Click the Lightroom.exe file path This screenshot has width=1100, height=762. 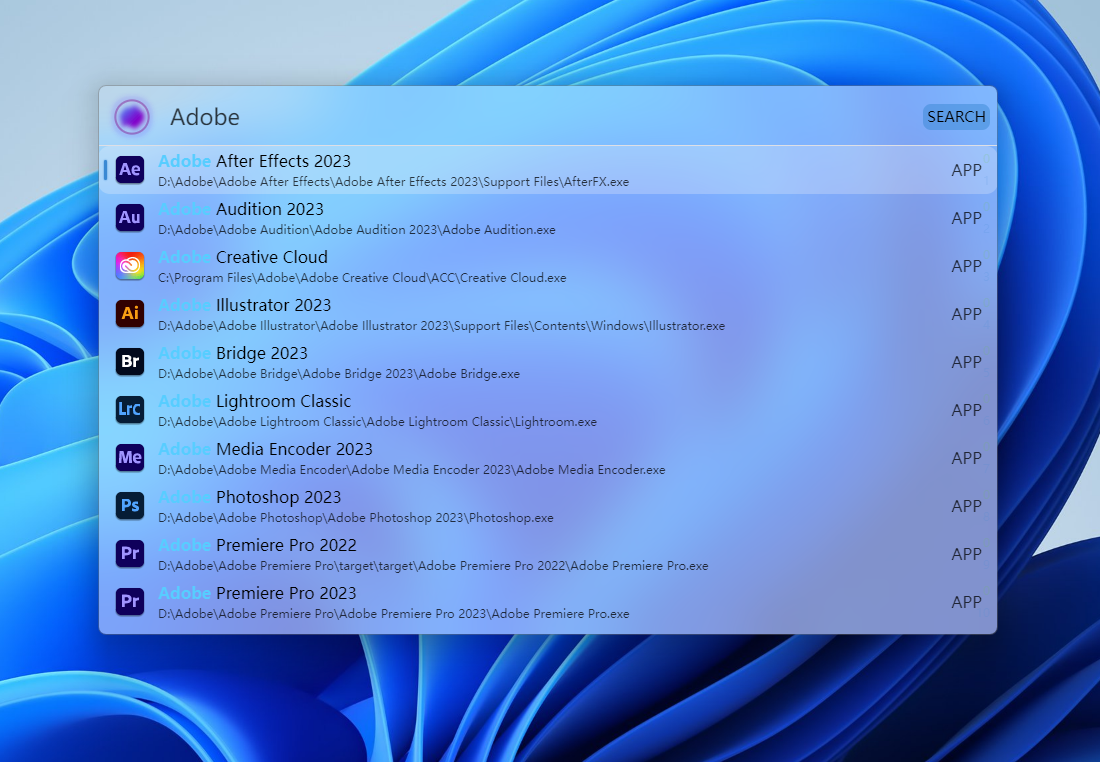point(377,422)
